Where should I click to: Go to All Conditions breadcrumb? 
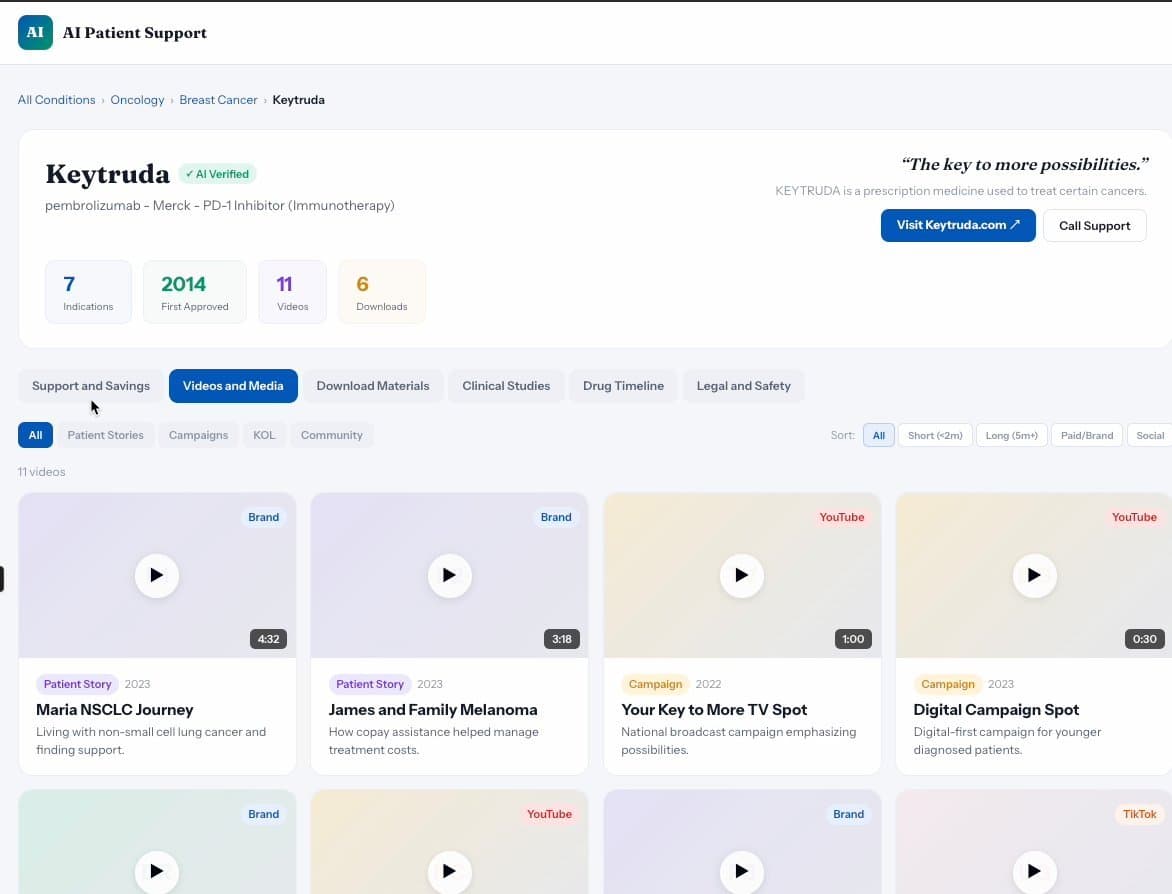pos(56,99)
